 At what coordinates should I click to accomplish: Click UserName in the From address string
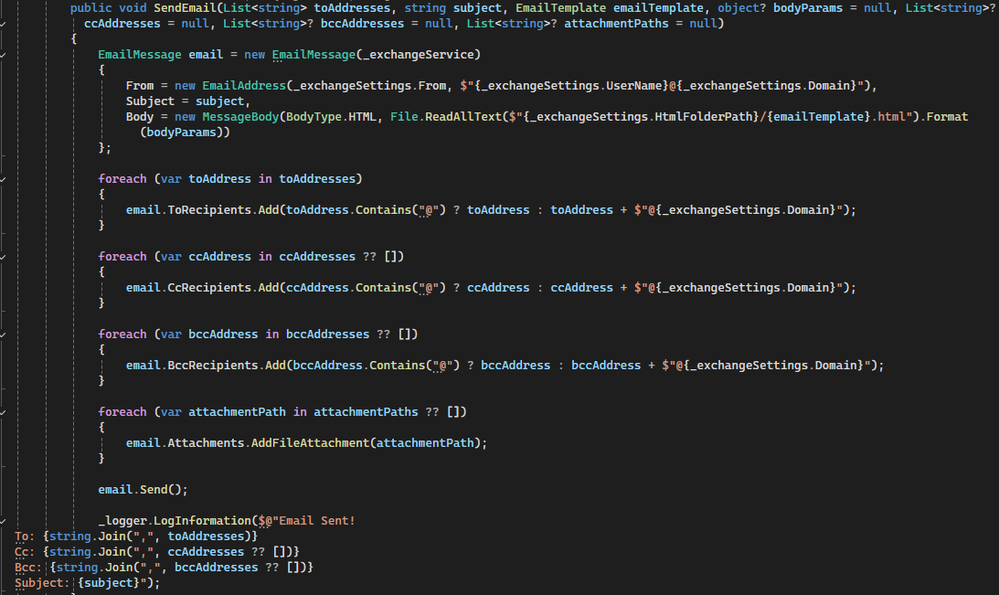tap(633, 85)
